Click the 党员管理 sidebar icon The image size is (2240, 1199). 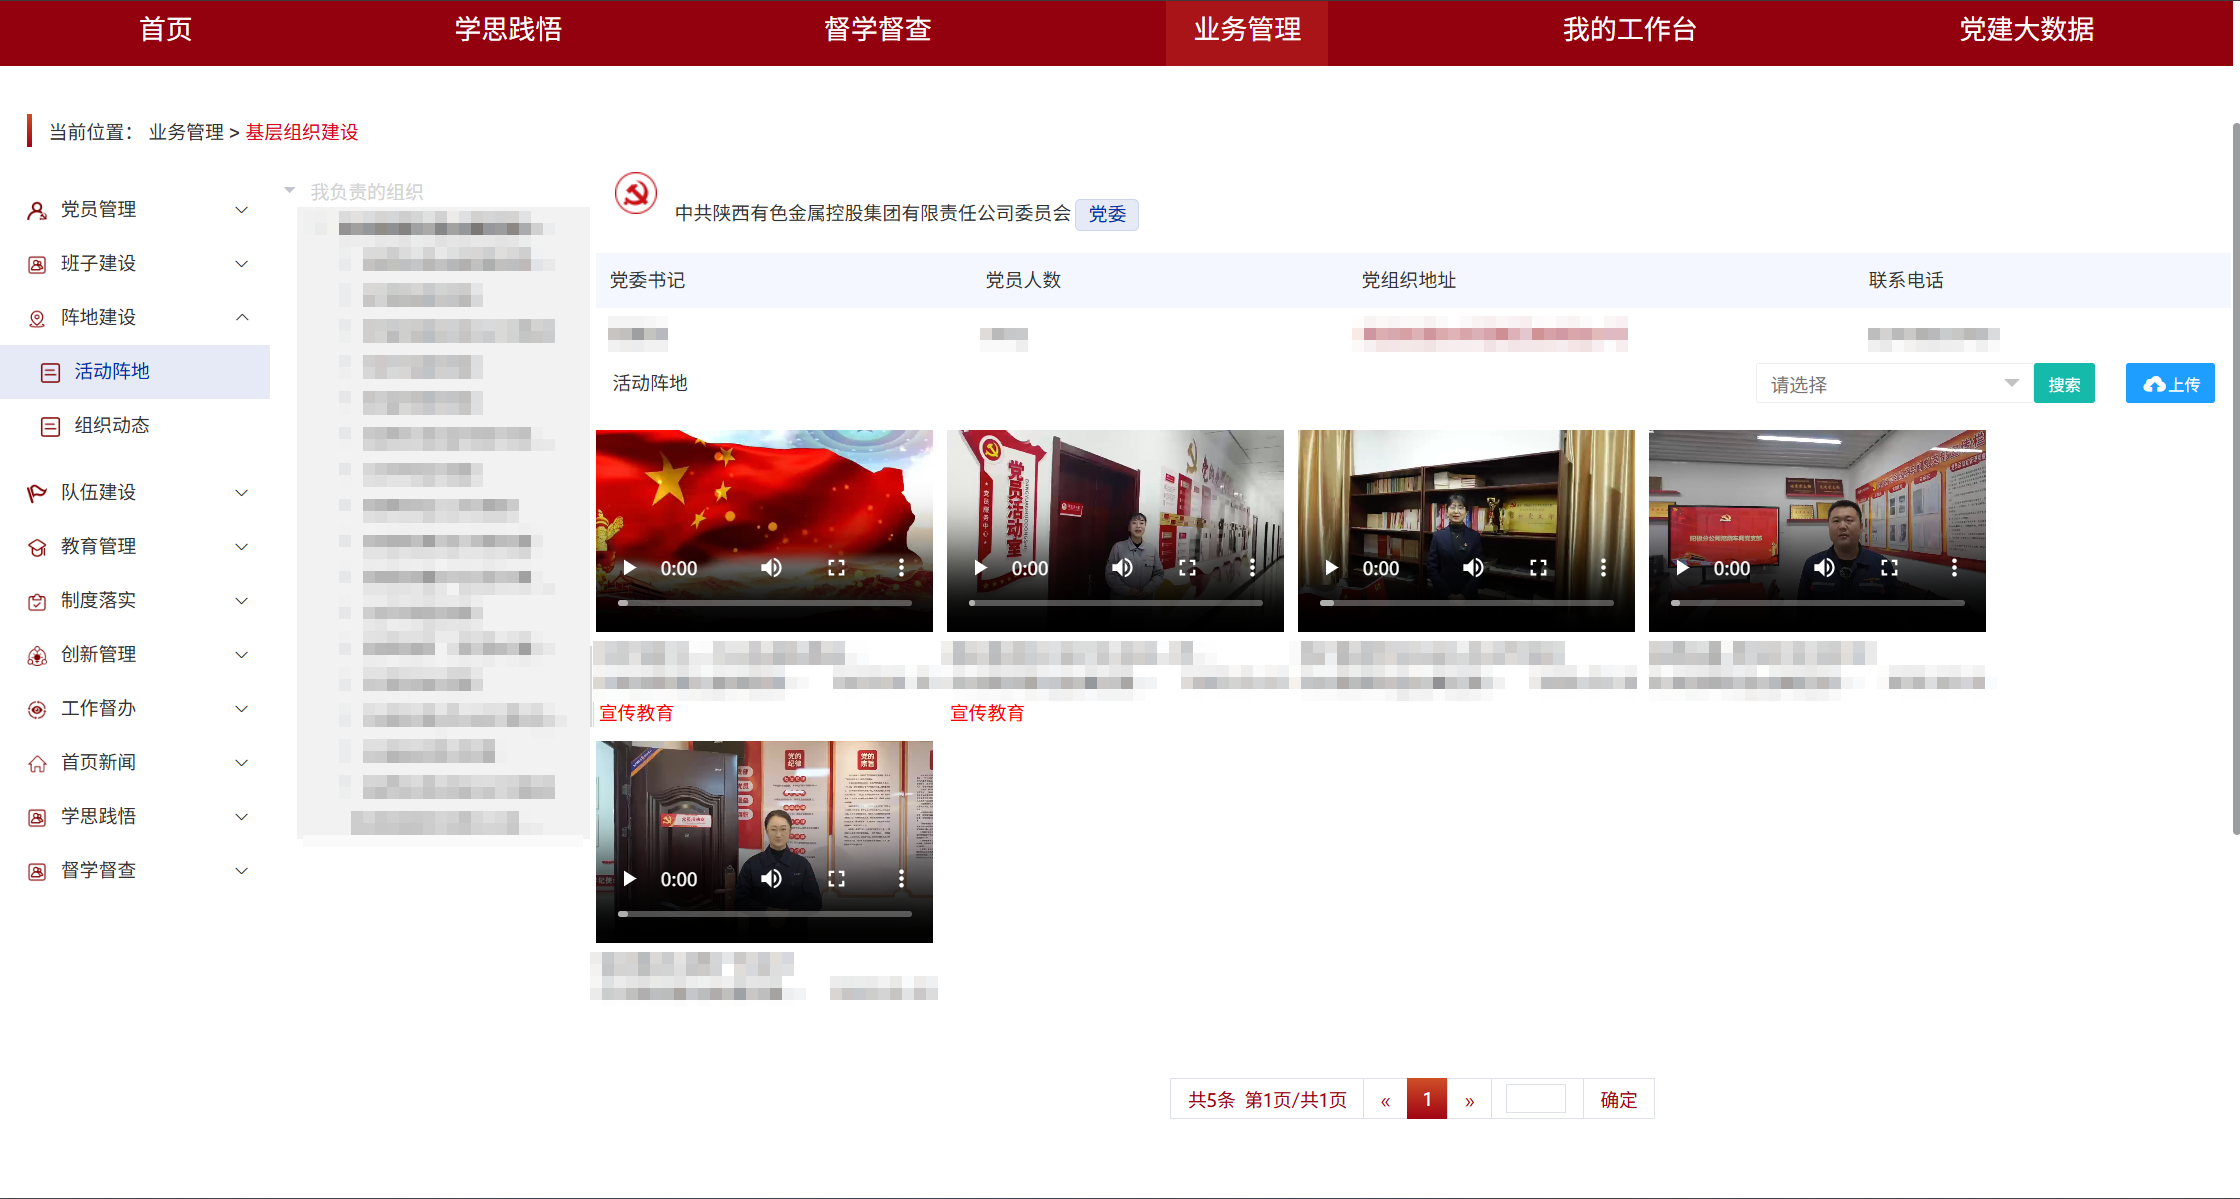pos(37,210)
